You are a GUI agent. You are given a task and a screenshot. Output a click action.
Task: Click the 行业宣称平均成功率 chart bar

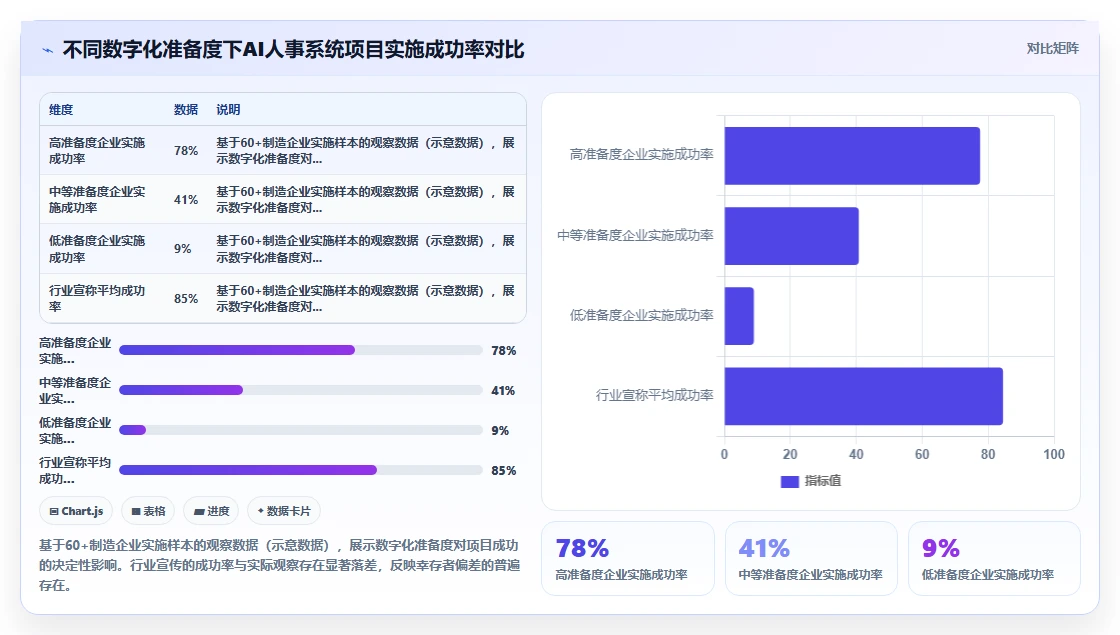pyautogui.click(x=864, y=396)
